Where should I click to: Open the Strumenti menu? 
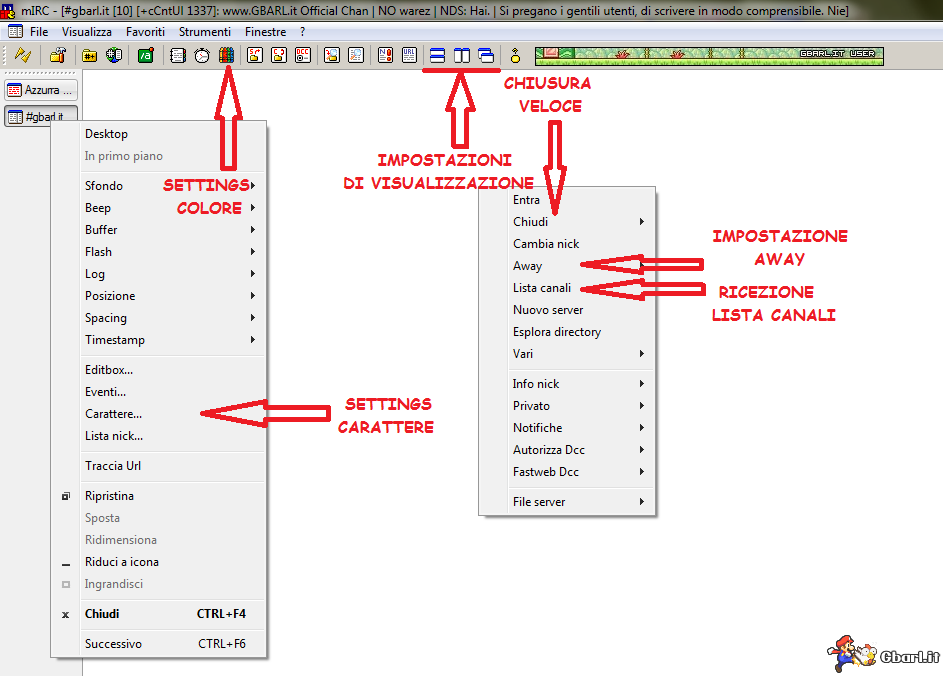pos(204,32)
